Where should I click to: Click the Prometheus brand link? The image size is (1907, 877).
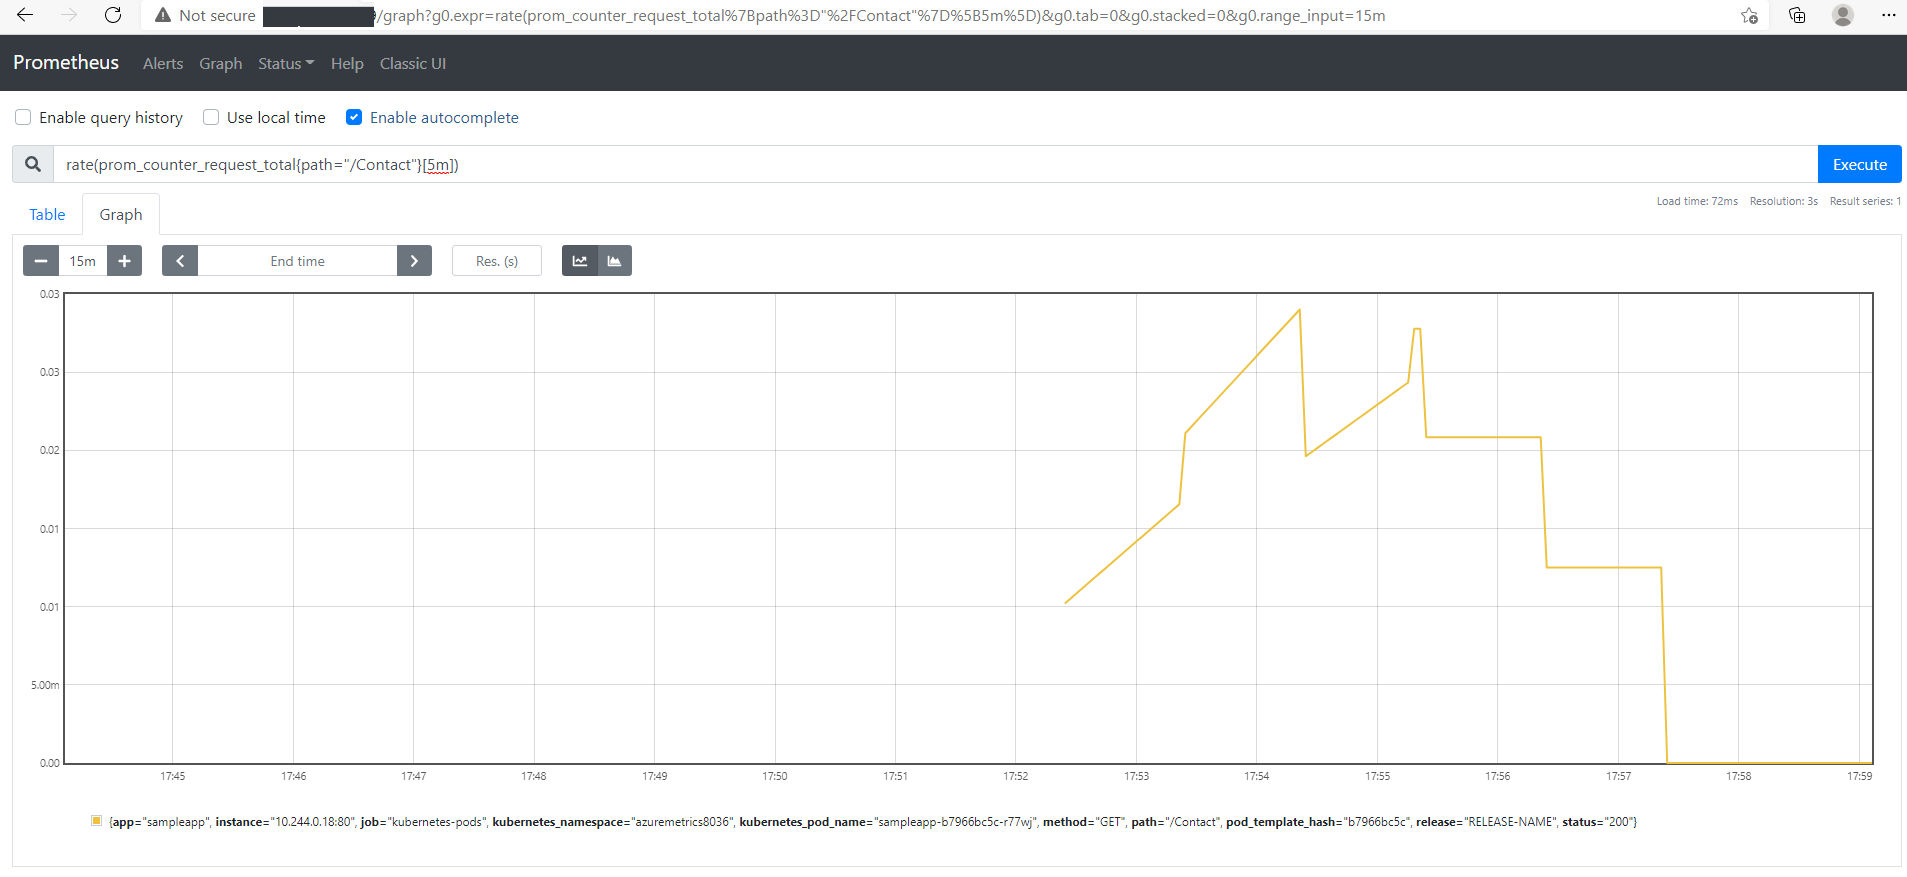[x=66, y=62]
